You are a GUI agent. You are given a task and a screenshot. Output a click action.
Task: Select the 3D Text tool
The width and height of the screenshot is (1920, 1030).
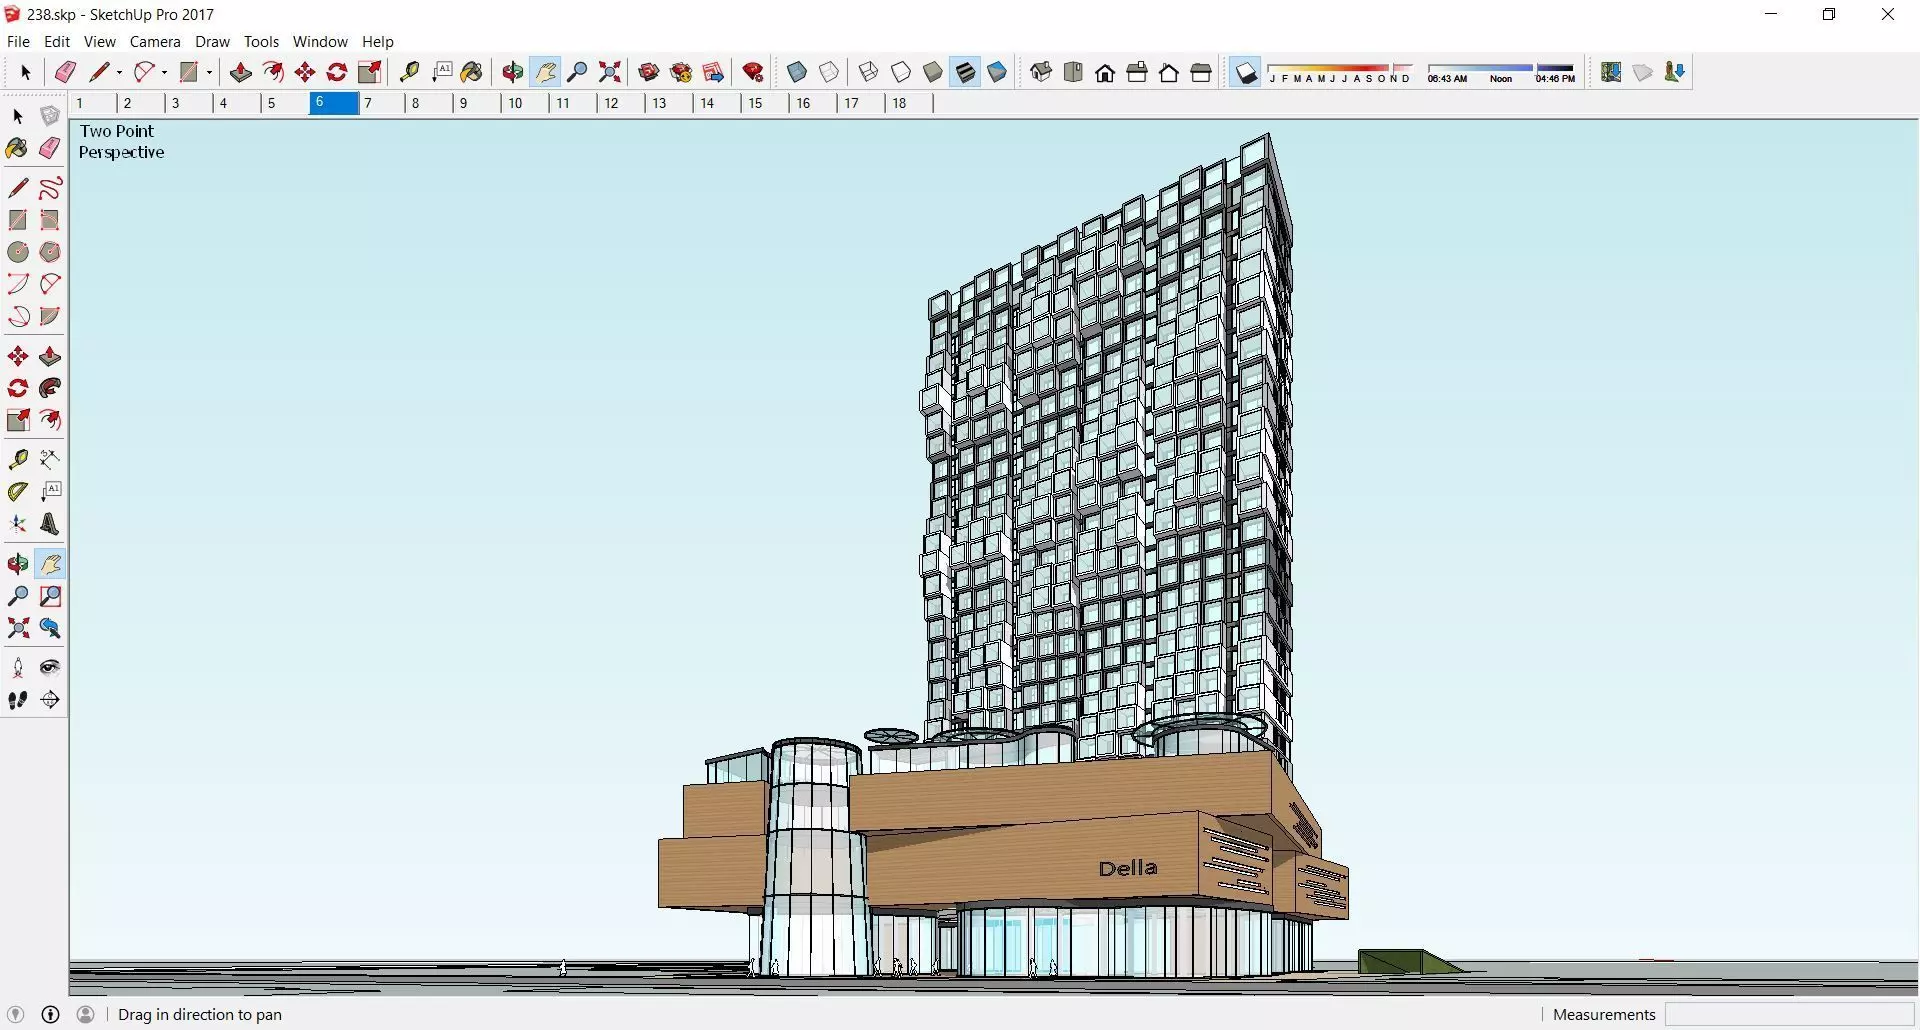click(x=50, y=524)
